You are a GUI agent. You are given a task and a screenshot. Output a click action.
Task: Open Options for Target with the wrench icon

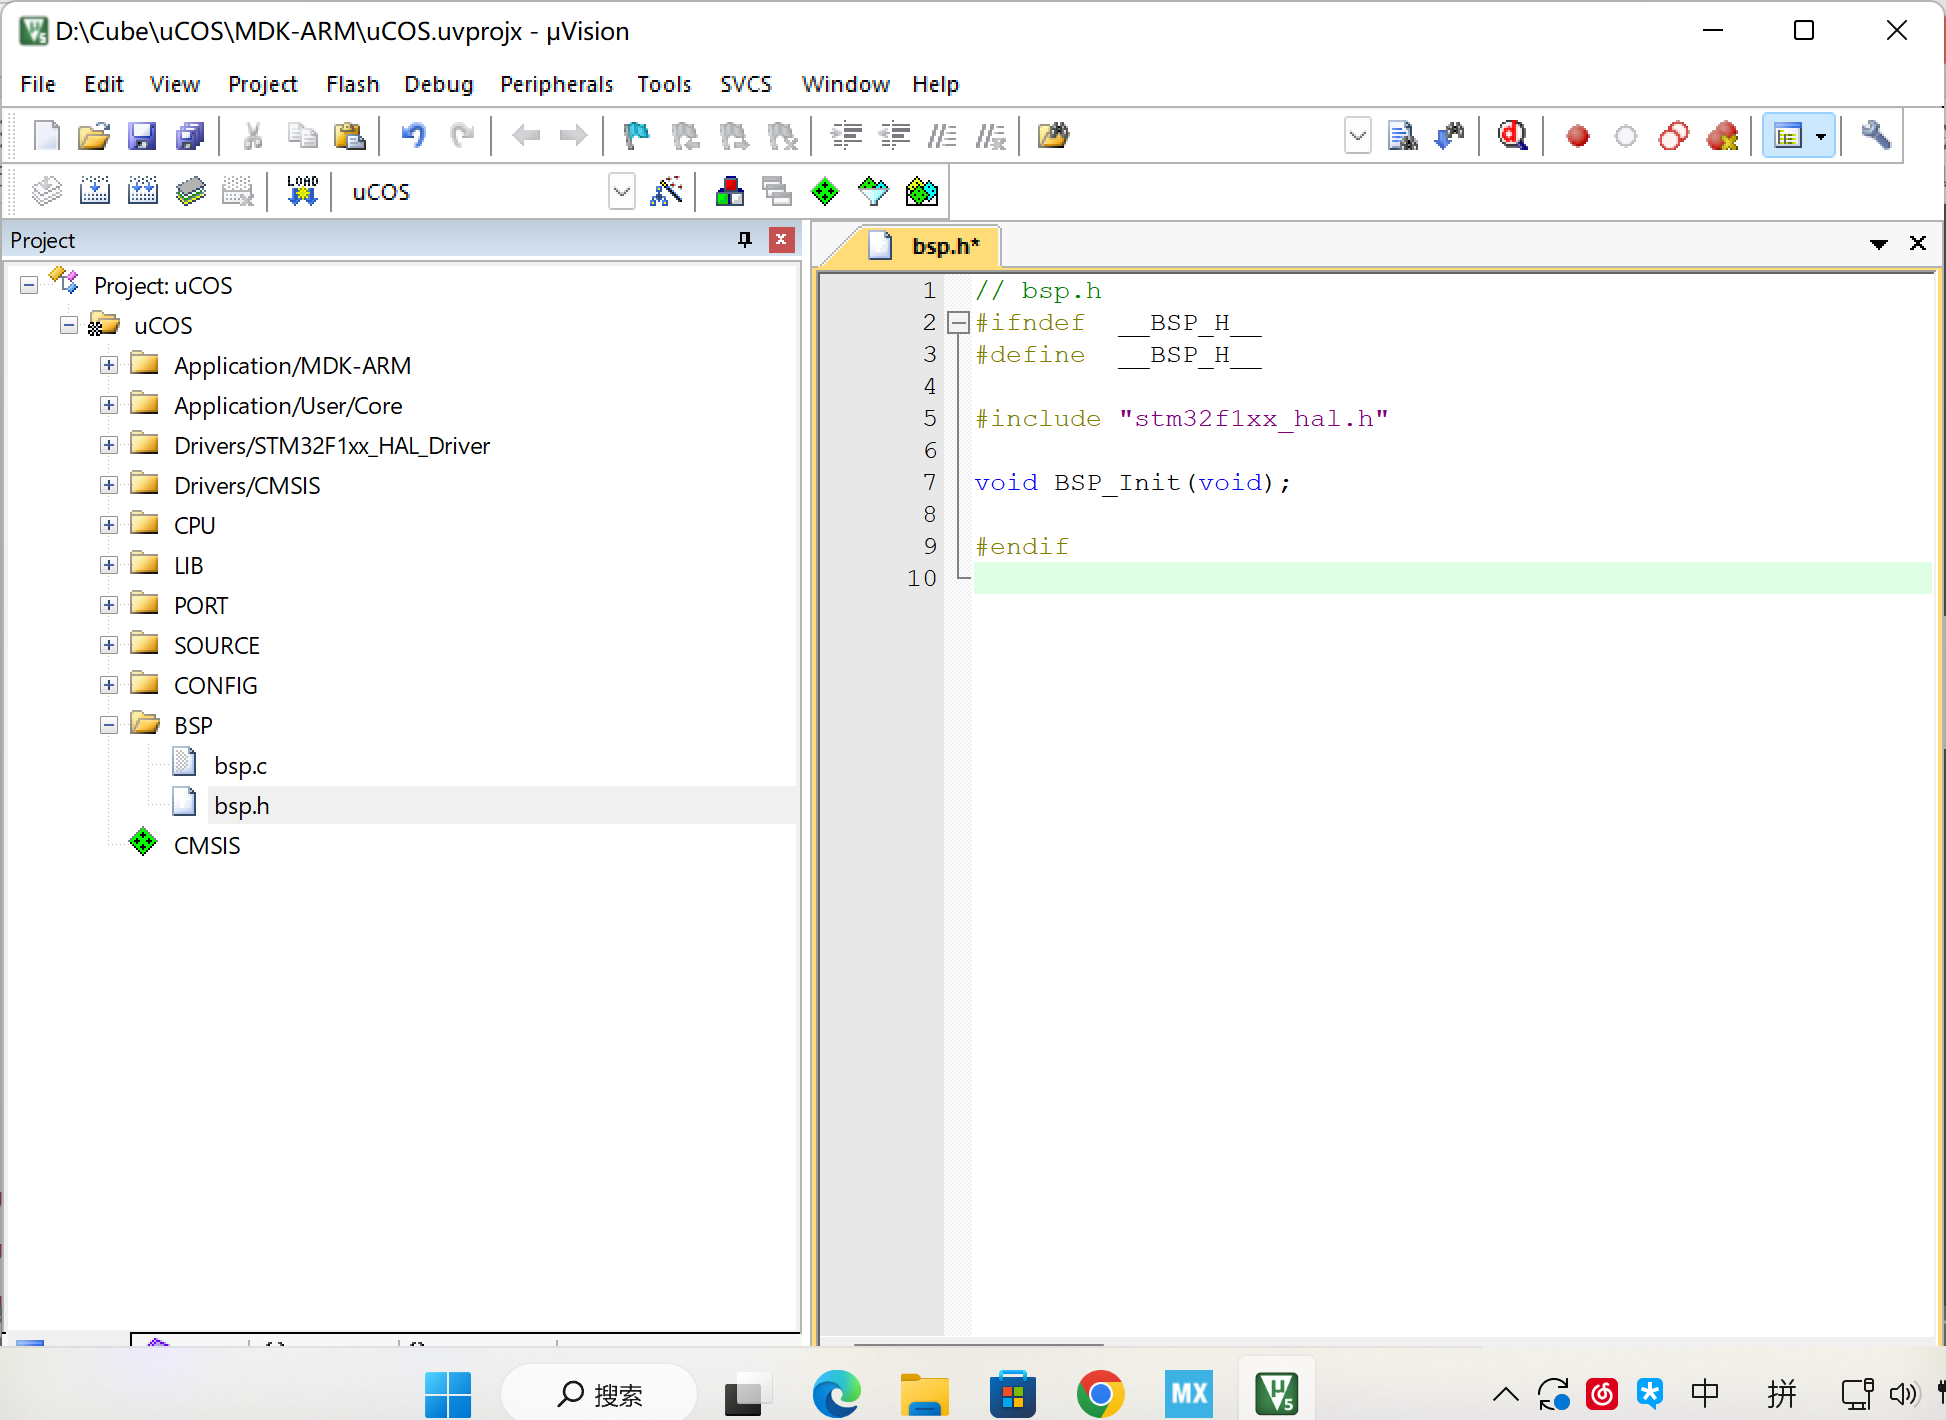tap(1876, 135)
